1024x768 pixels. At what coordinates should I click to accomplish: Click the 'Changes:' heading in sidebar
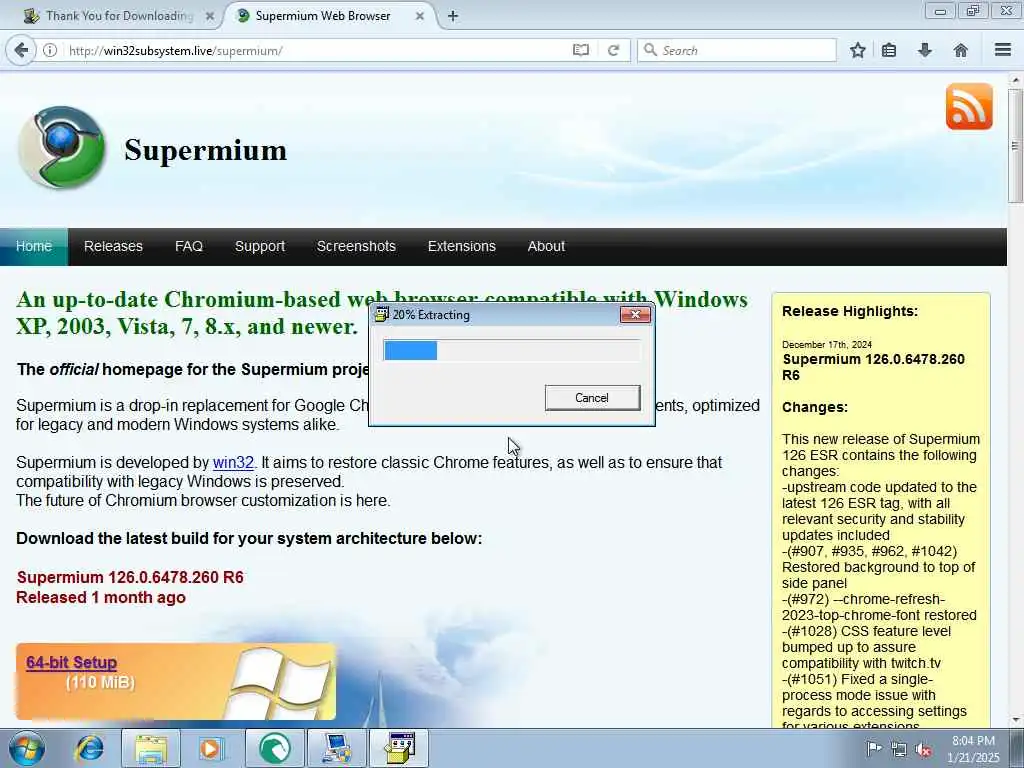click(x=814, y=408)
